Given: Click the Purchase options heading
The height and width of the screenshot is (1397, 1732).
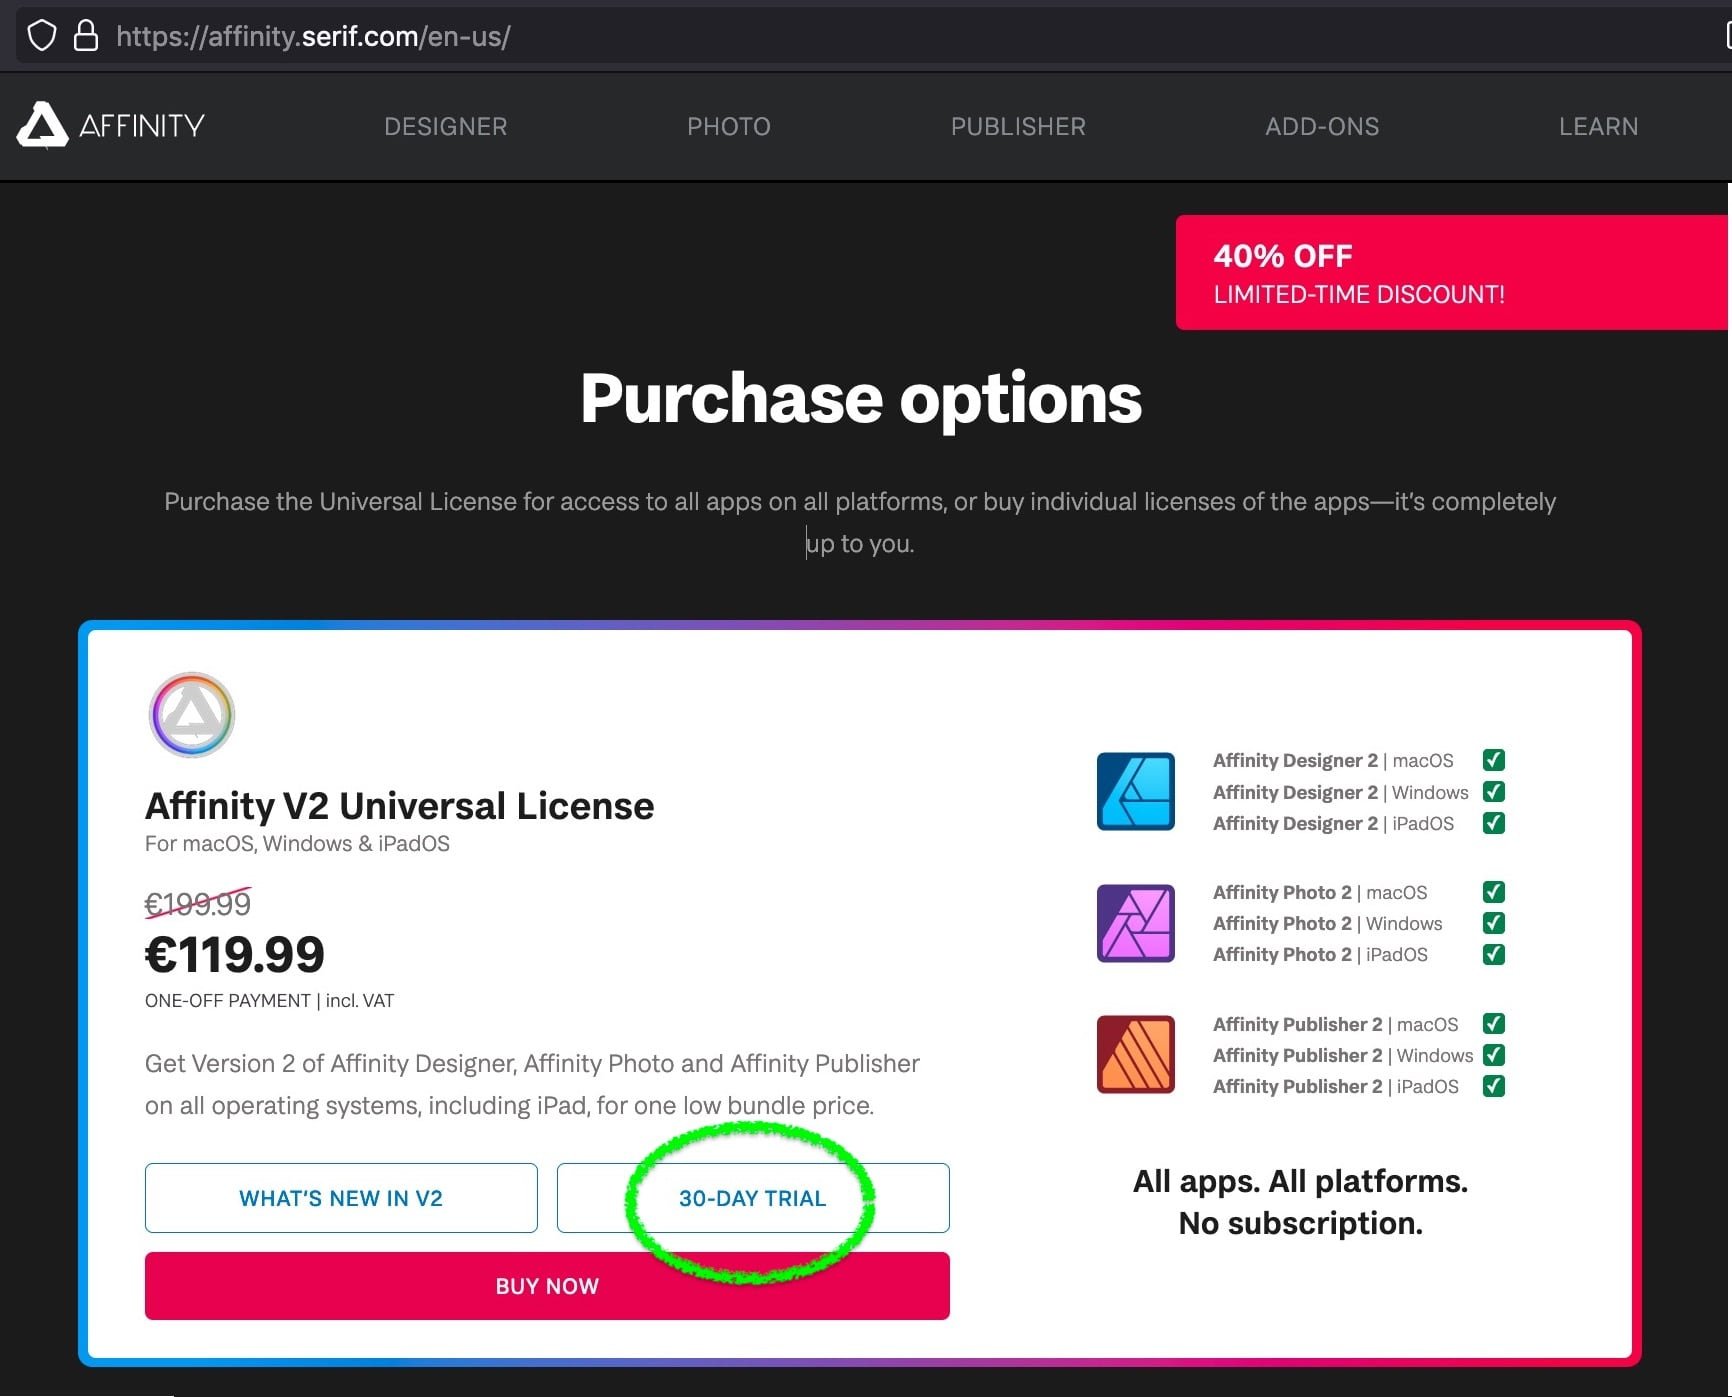Looking at the screenshot, I should coord(861,399).
